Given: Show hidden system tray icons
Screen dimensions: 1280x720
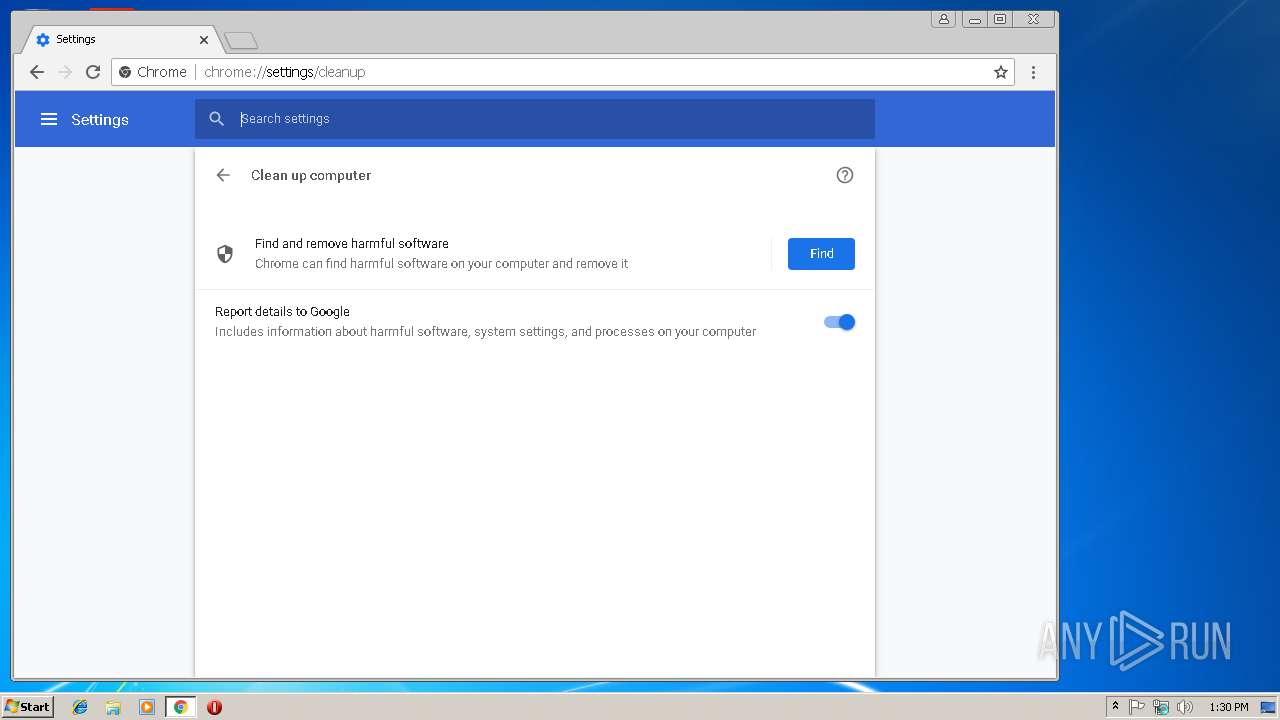Looking at the screenshot, I should [1115, 707].
